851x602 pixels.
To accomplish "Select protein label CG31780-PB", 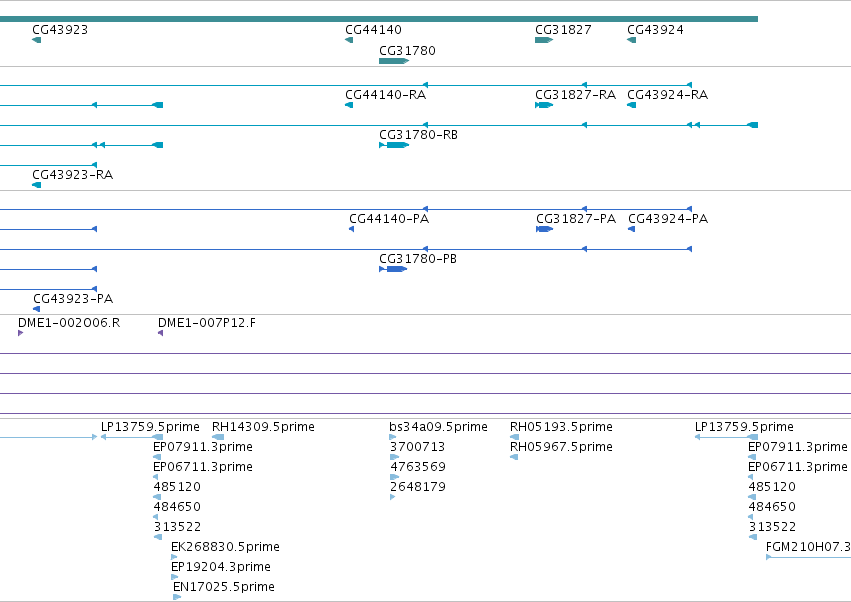I will tap(417, 259).
